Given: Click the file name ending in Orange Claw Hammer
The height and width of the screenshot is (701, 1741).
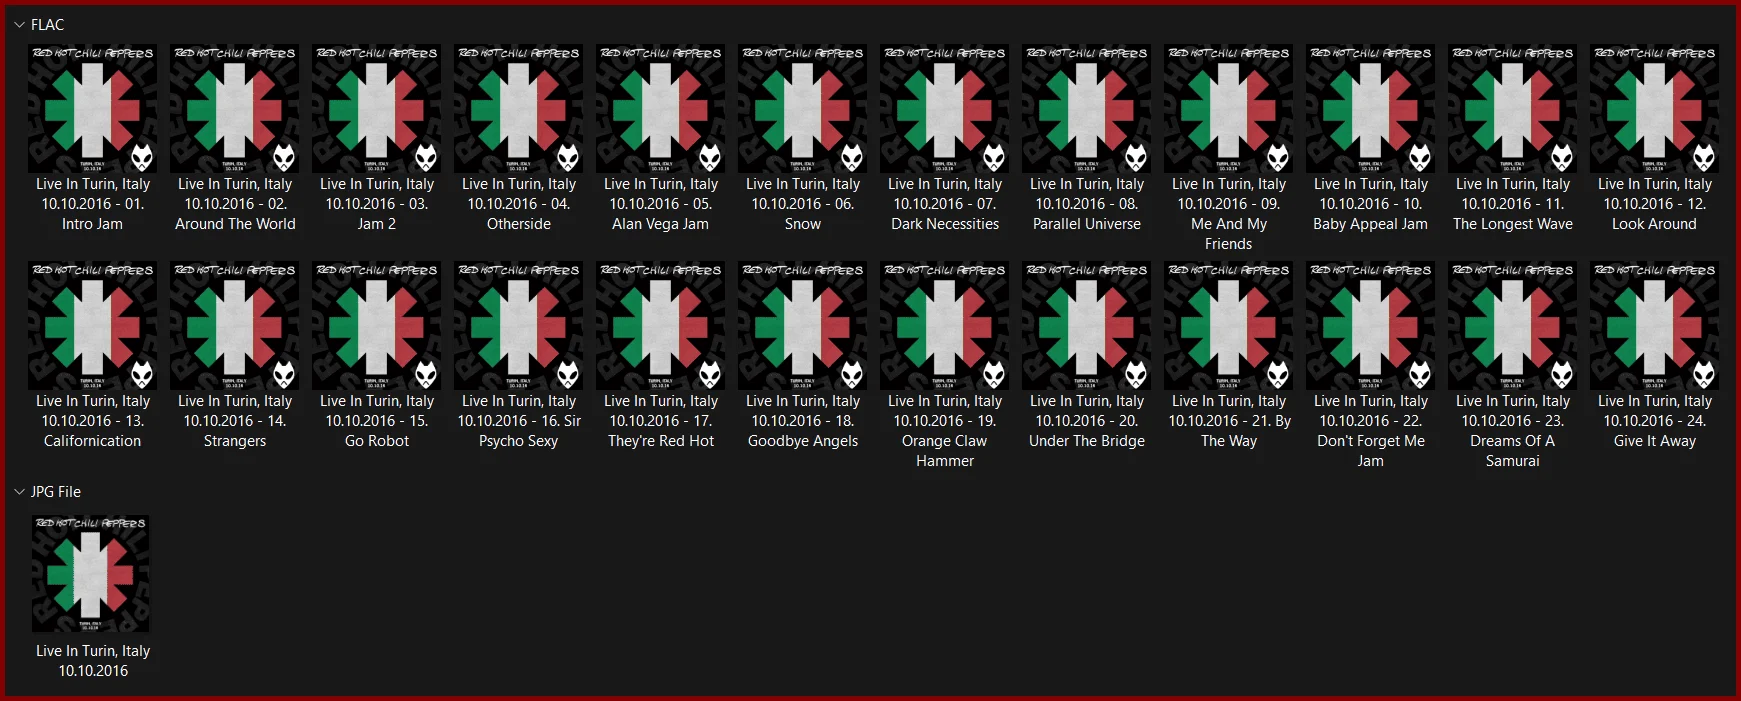Looking at the screenshot, I should coord(945,431).
